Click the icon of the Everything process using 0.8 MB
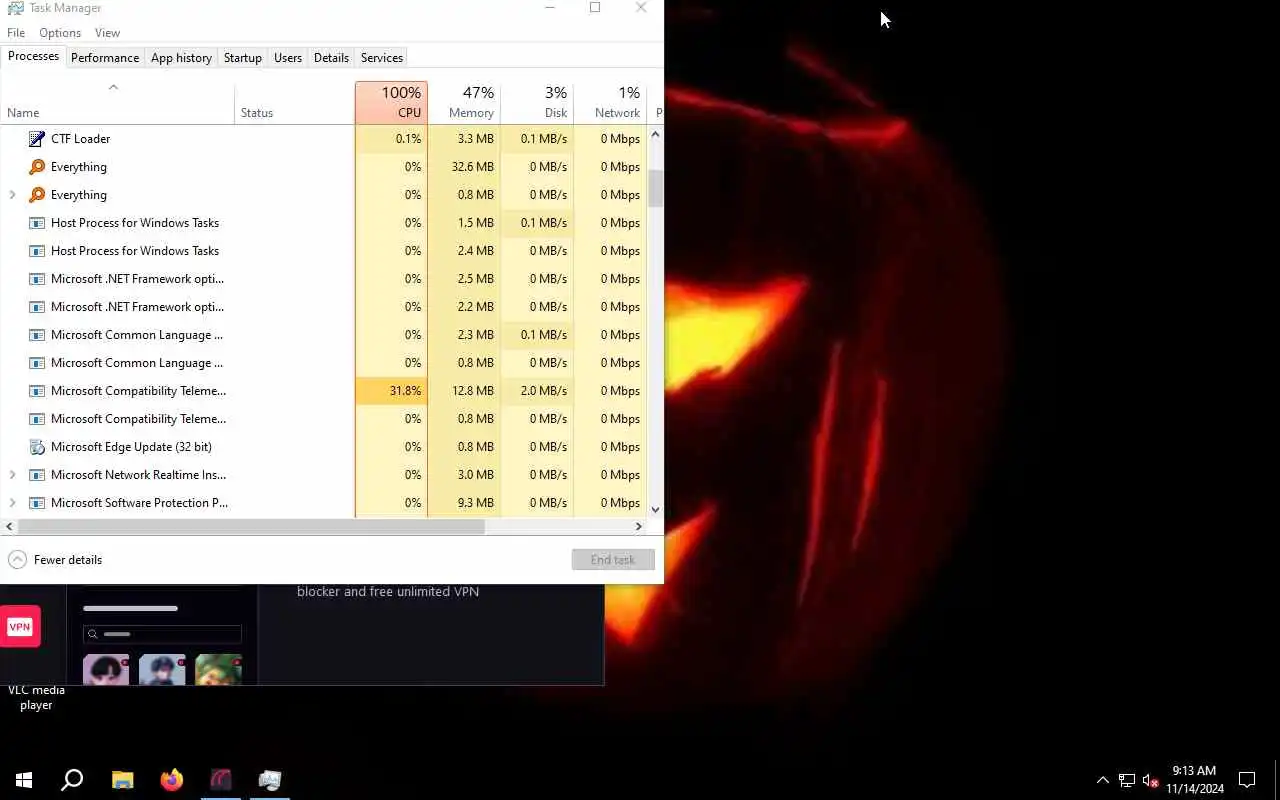This screenshot has height=800, width=1280. pos(37,195)
